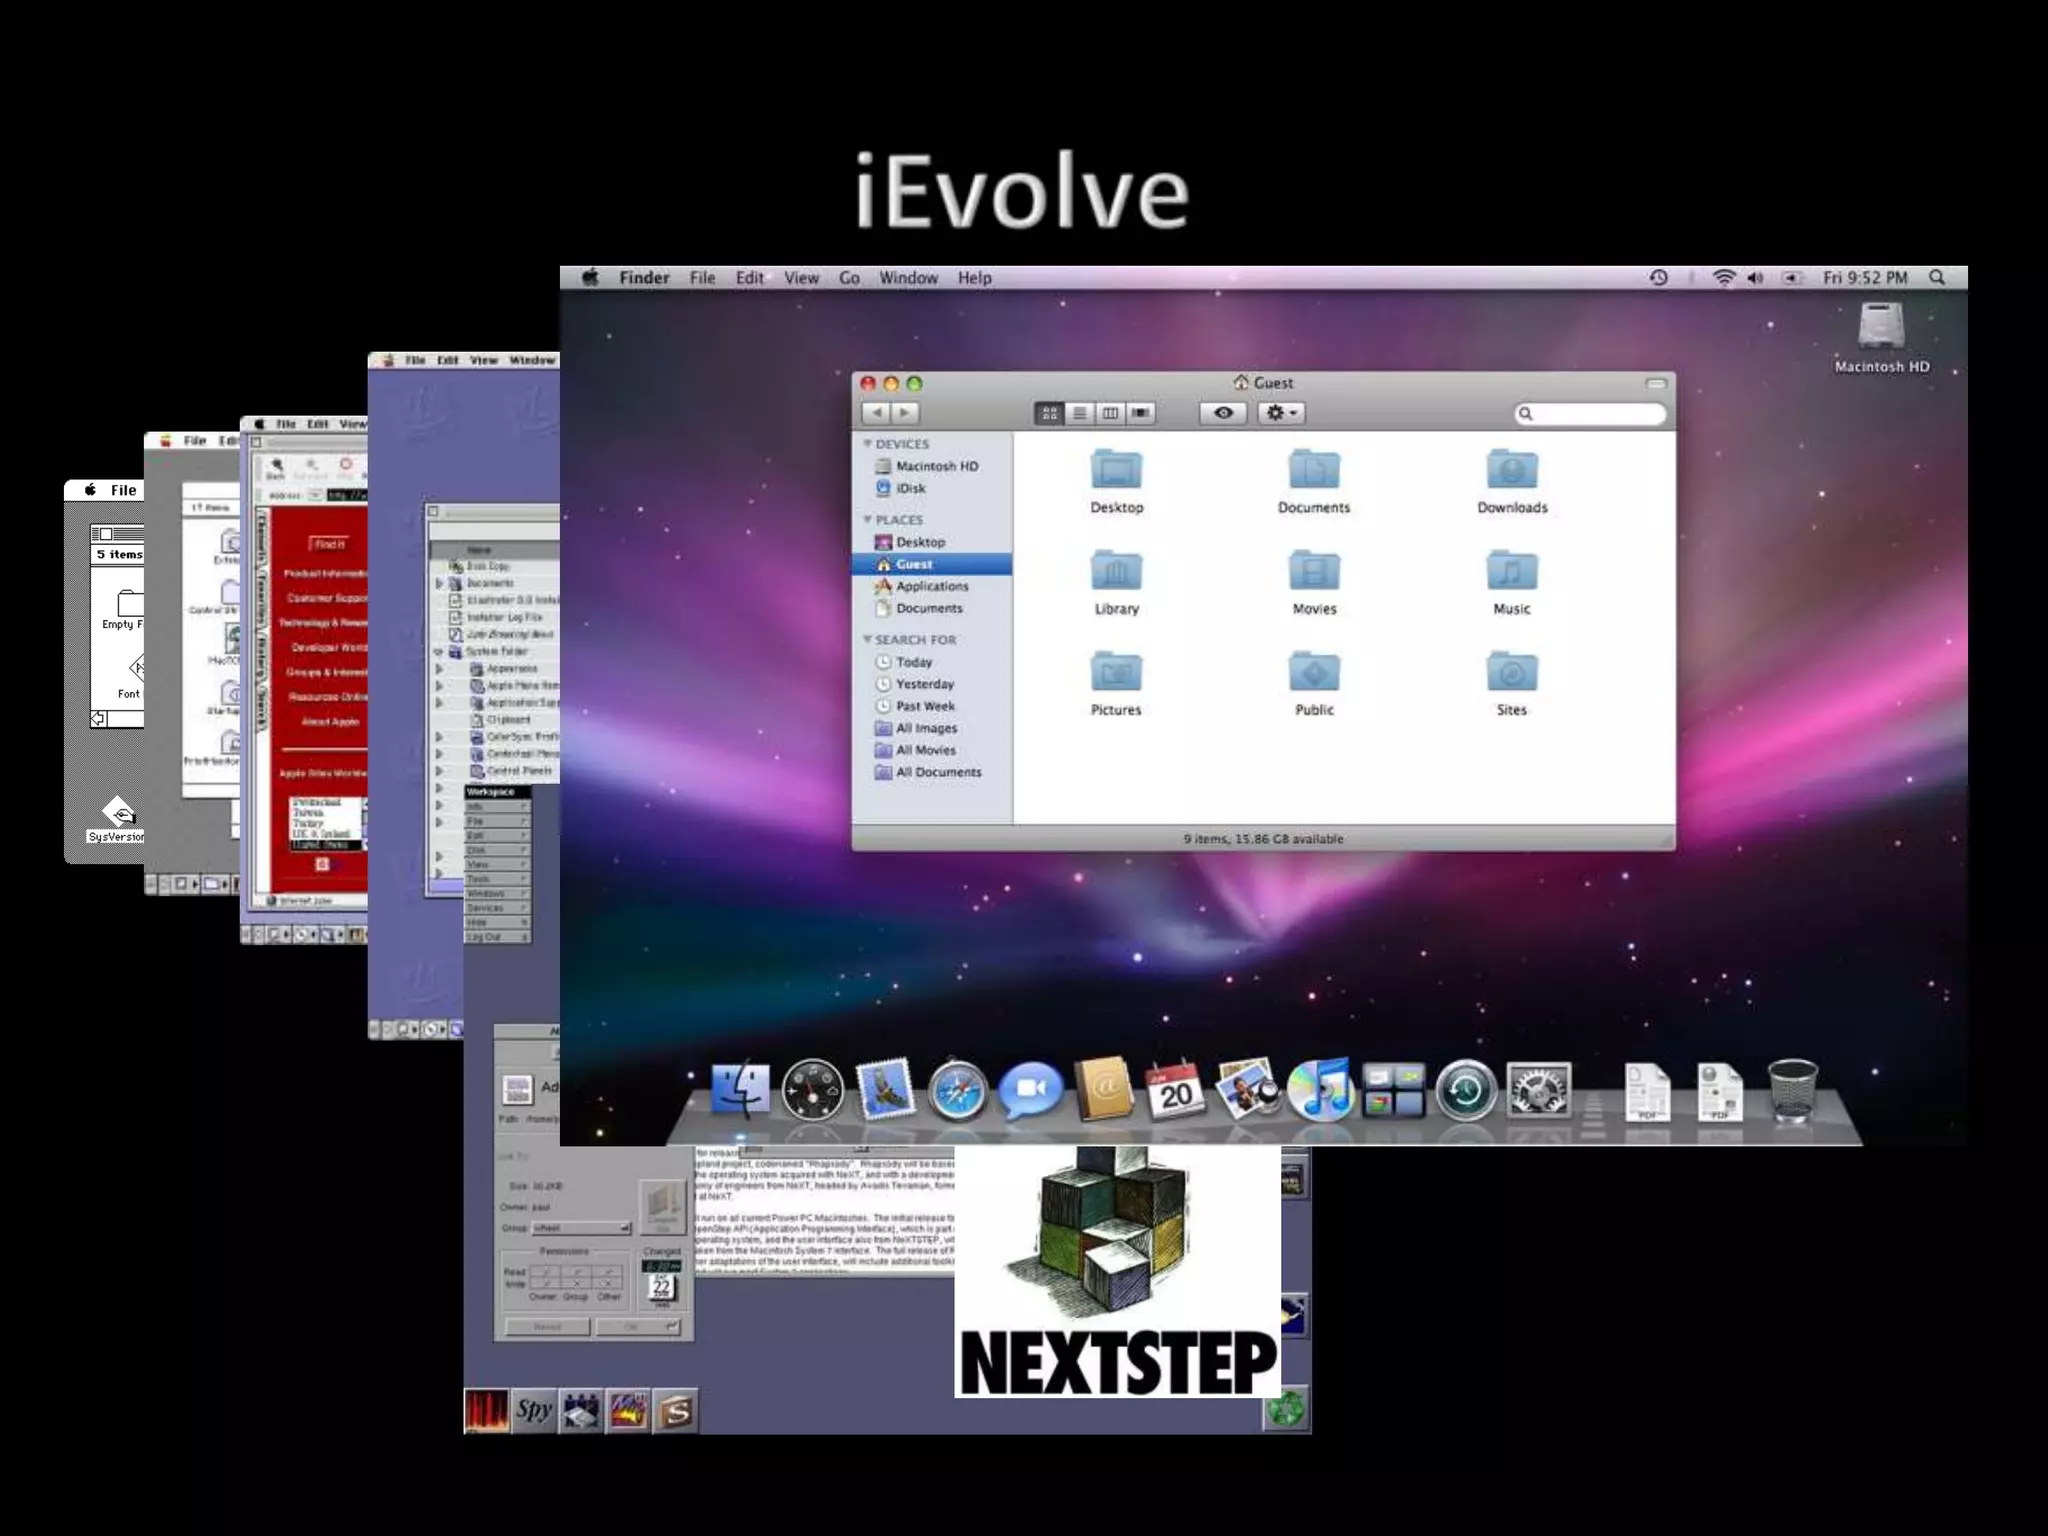Image resolution: width=2048 pixels, height=1536 pixels.
Task: Open System Preferences gears in Dock
Action: [x=1538, y=1090]
